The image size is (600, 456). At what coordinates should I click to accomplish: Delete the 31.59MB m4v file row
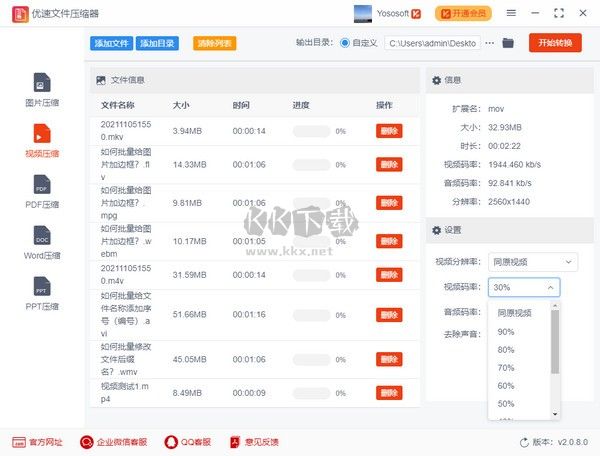389,275
